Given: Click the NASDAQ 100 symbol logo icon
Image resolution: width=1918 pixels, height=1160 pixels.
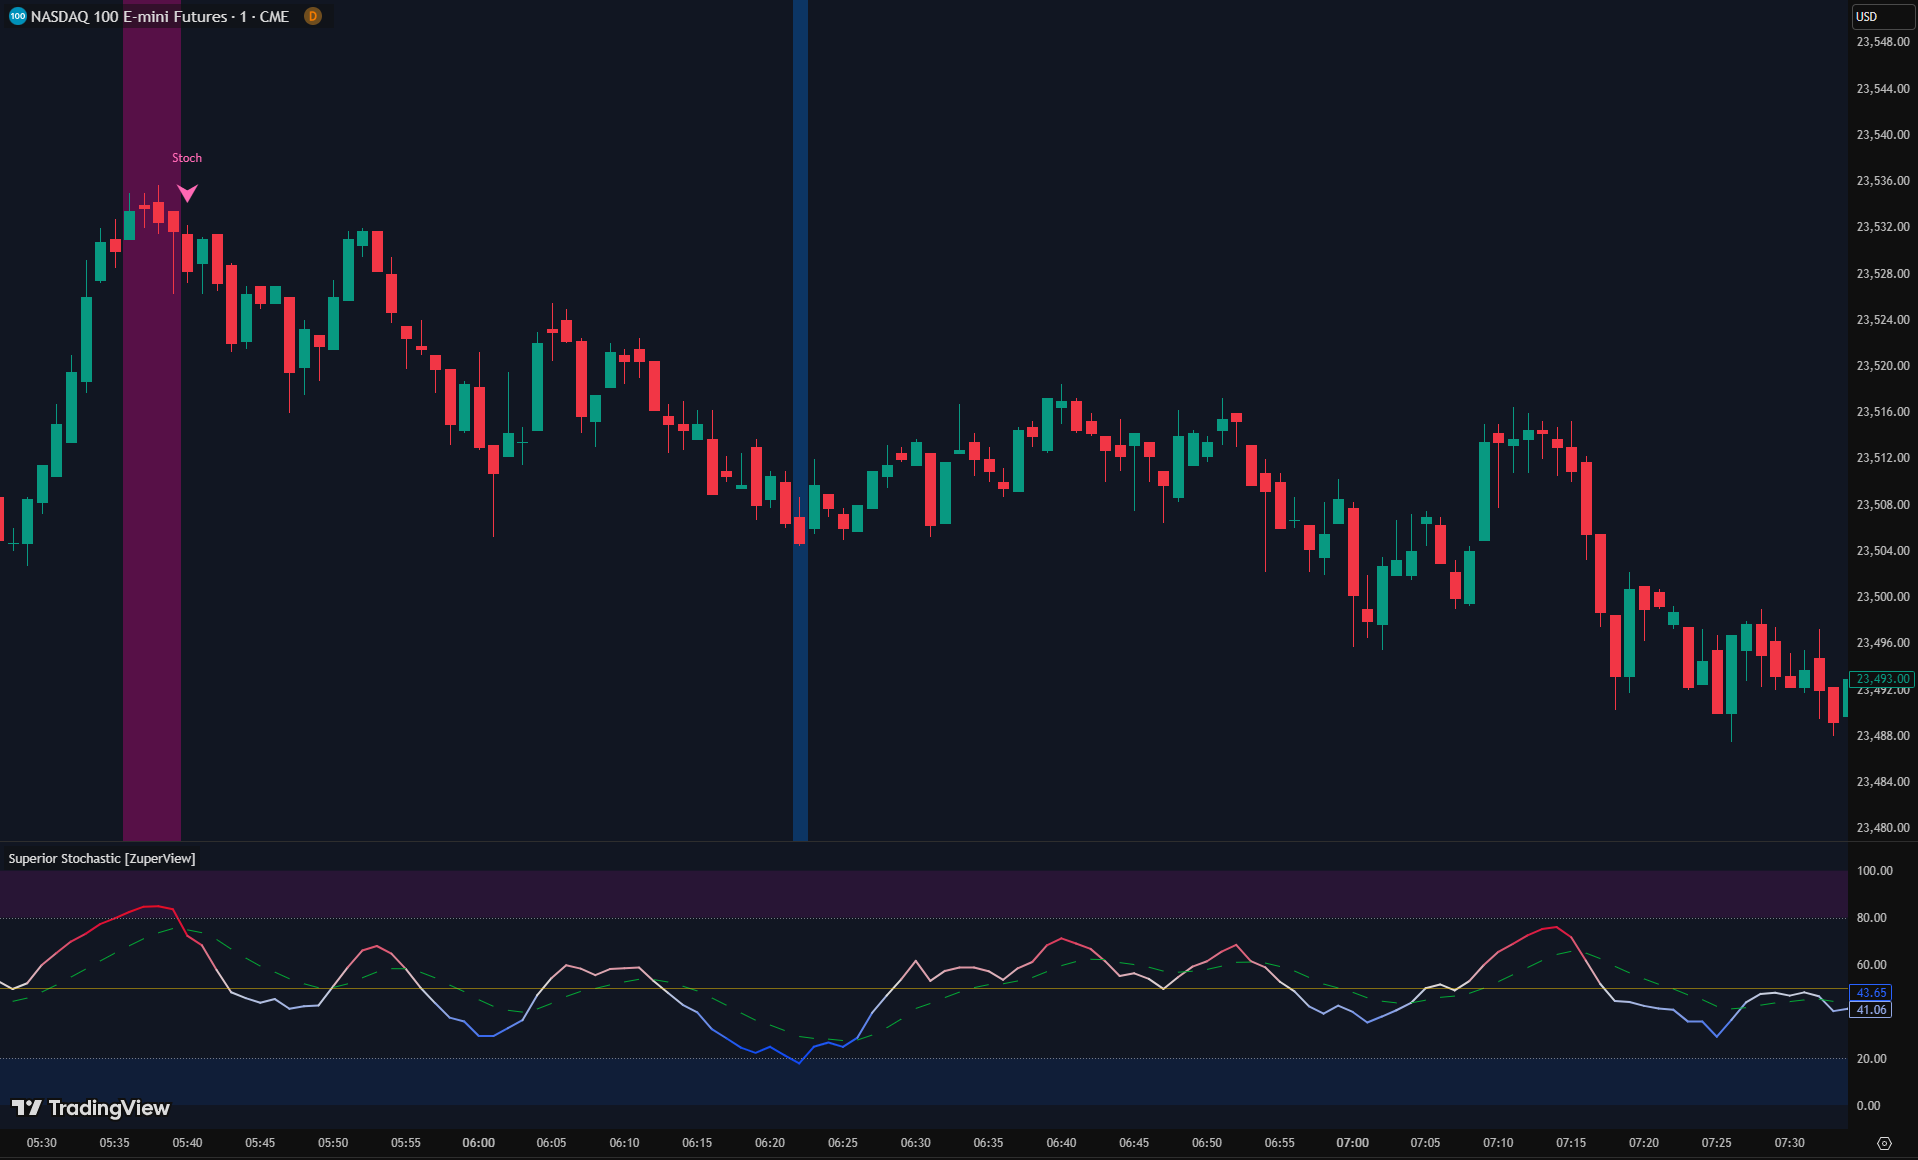Looking at the screenshot, I should click(x=17, y=16).
